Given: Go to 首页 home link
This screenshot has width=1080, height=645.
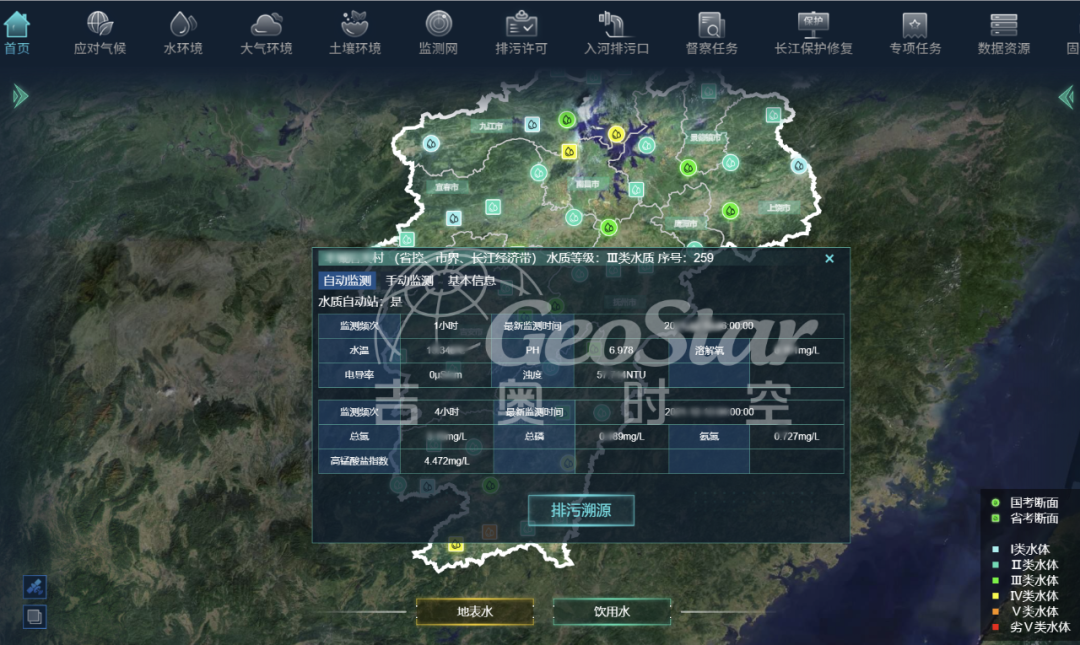Looking at the screenshot, I should coord(17,33).
